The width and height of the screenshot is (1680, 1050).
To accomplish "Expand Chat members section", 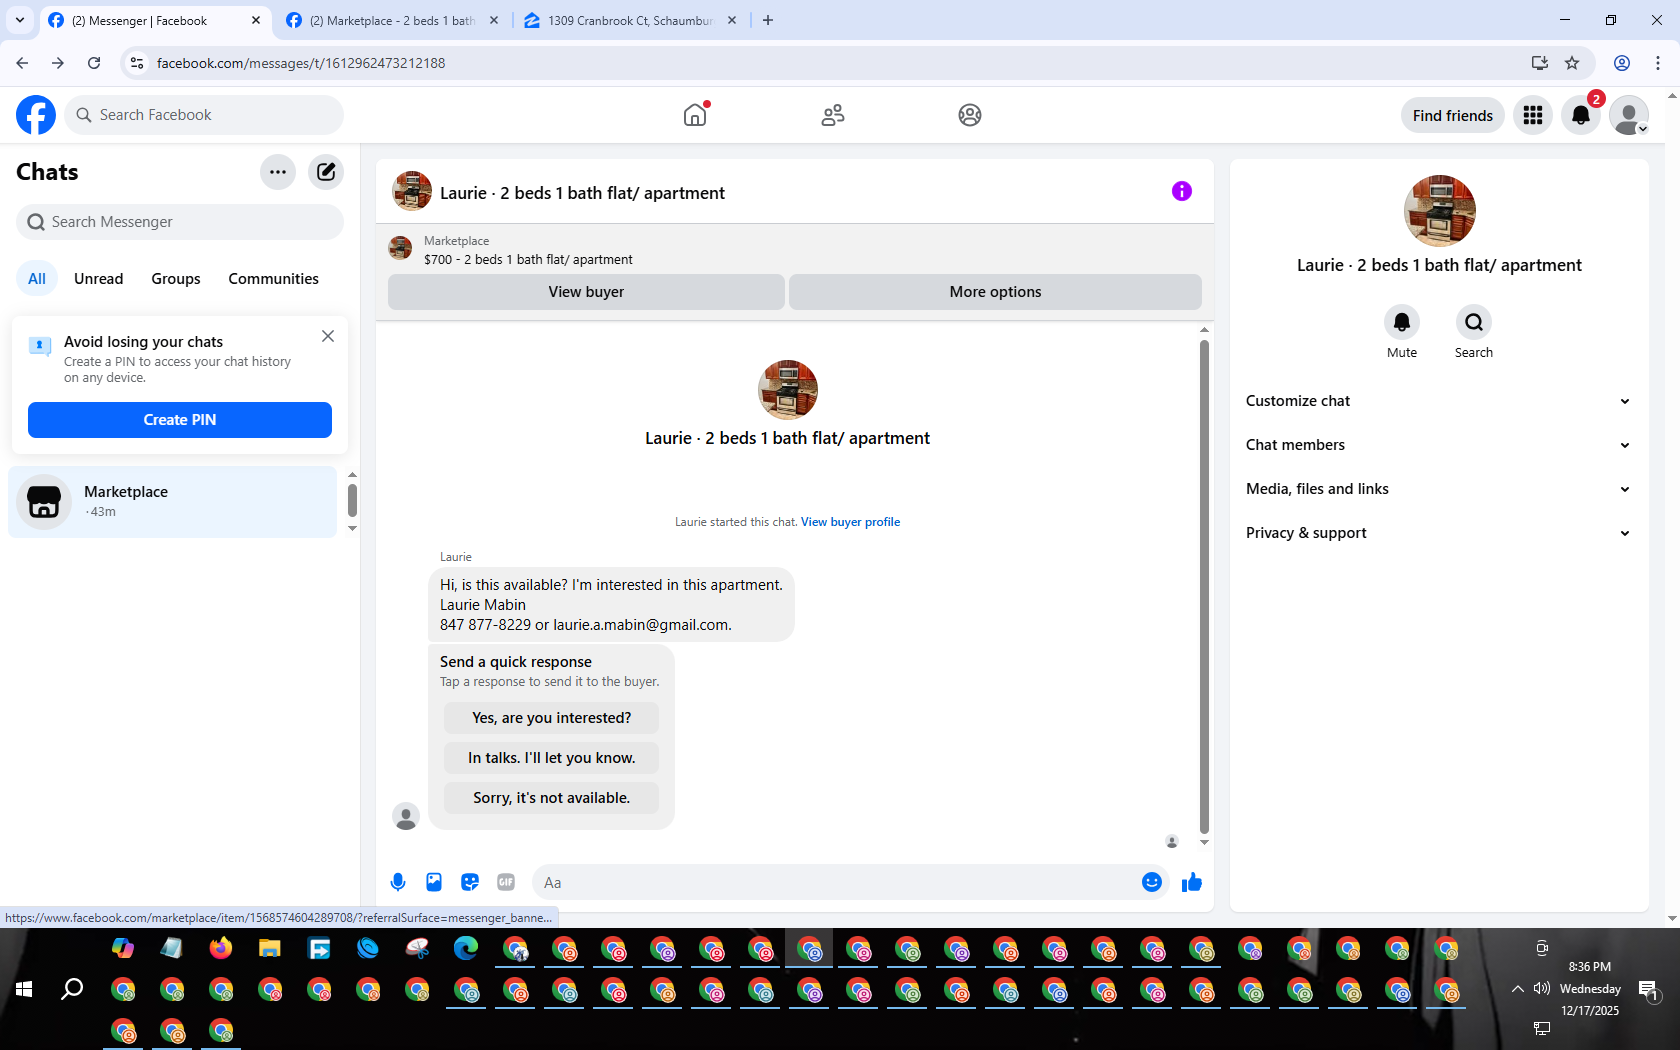I will point(1439,445).
